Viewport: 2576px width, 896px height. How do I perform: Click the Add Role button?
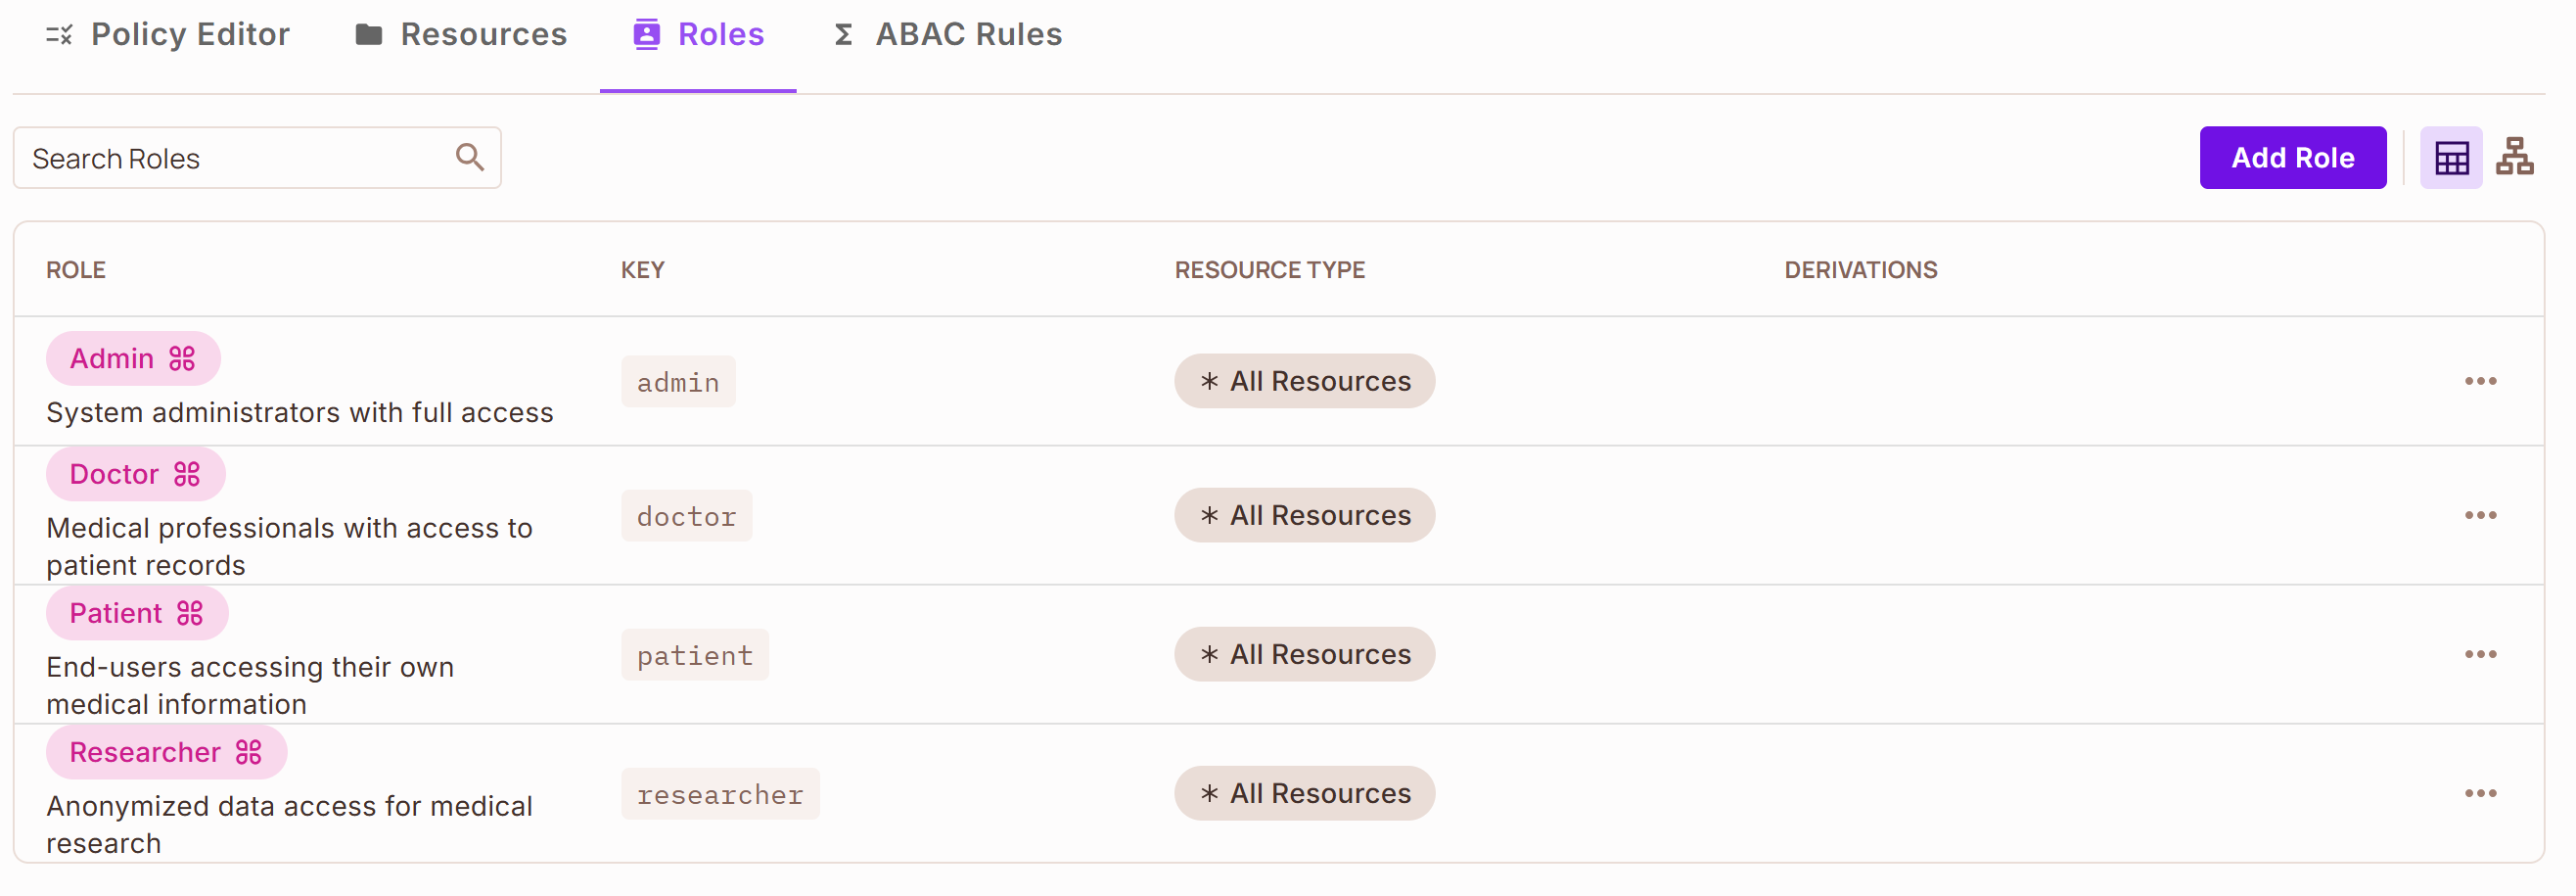coord(2293,157)
